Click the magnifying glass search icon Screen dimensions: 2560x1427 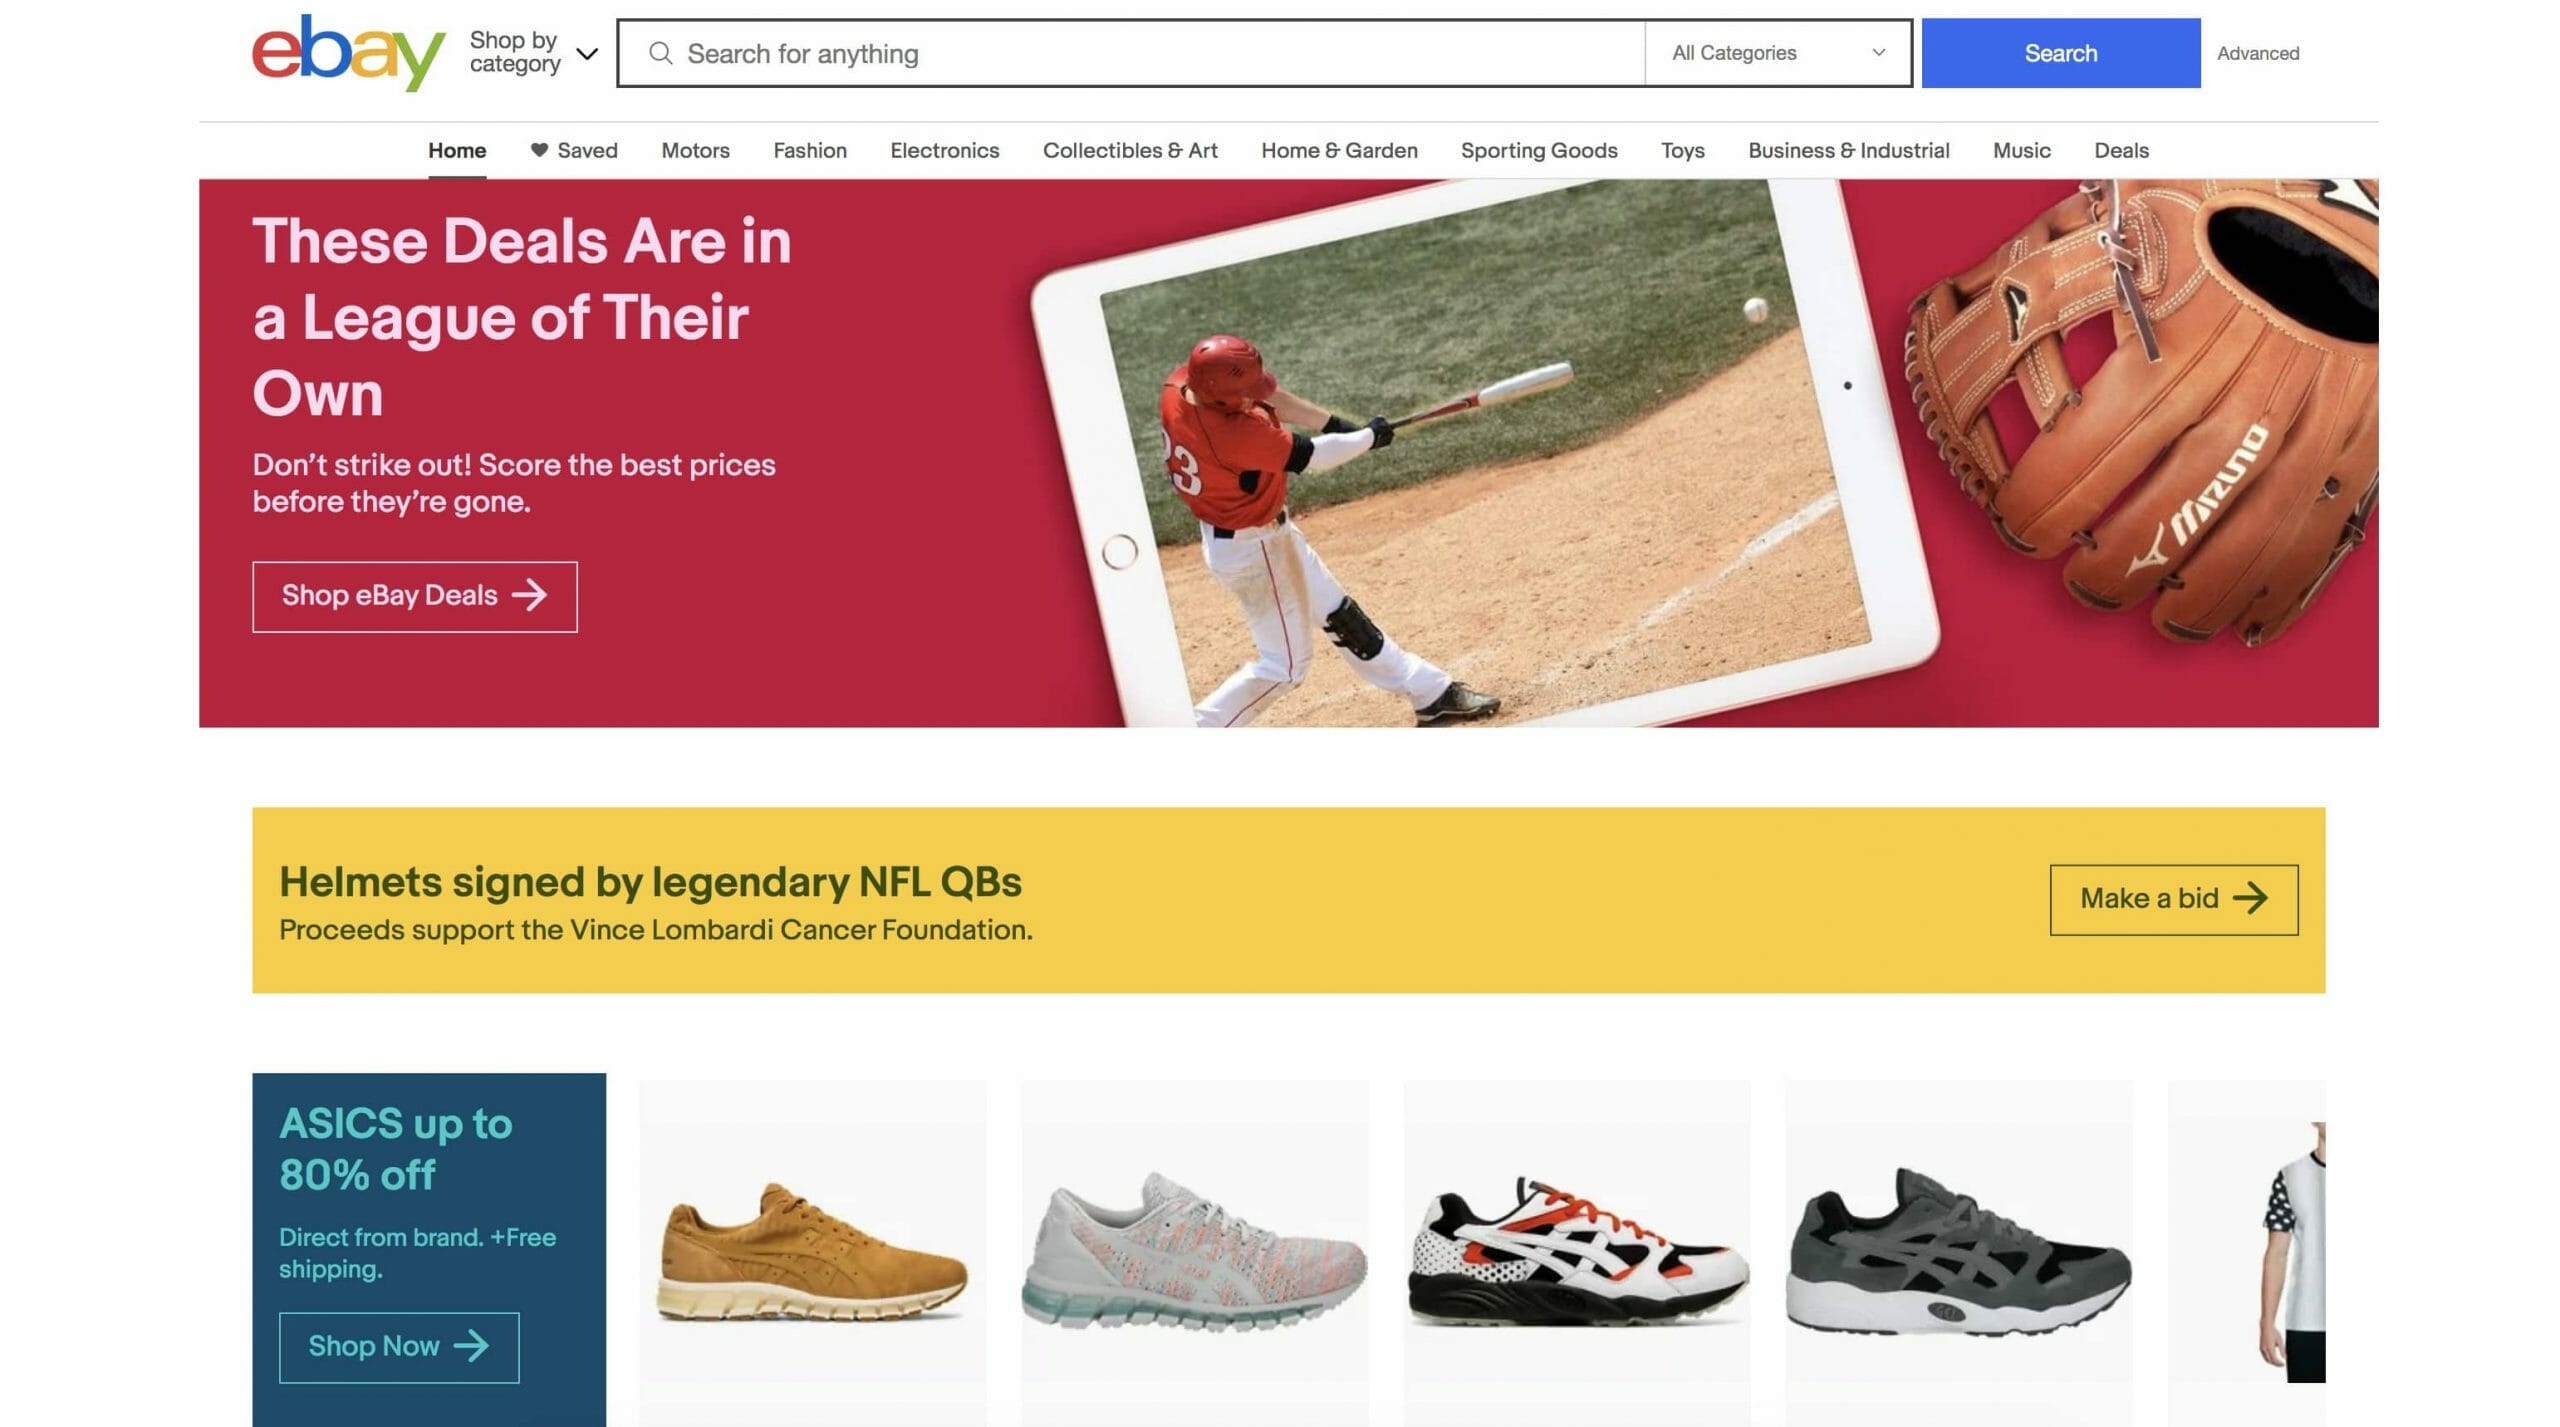(x=660, y=53)
